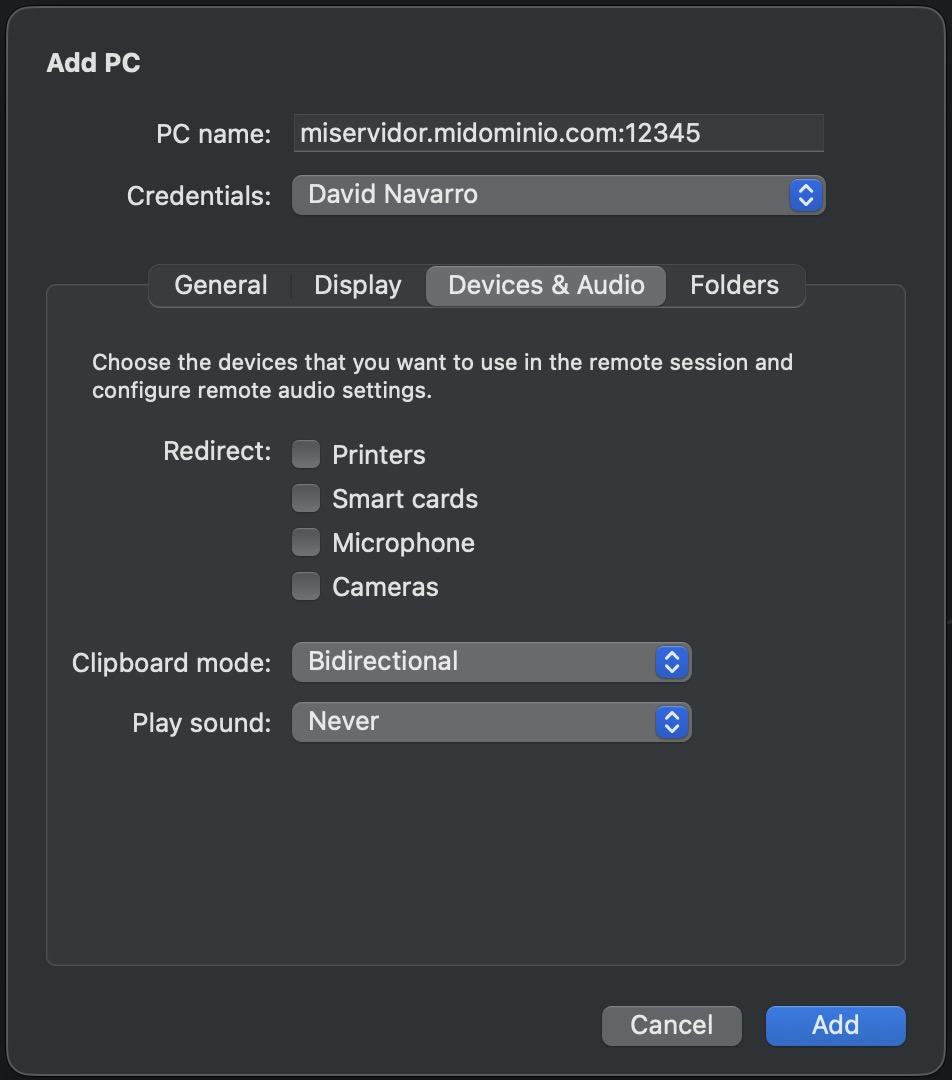Open the Display tab
This screenshot has width=952, height=1080.
point(357,285)
